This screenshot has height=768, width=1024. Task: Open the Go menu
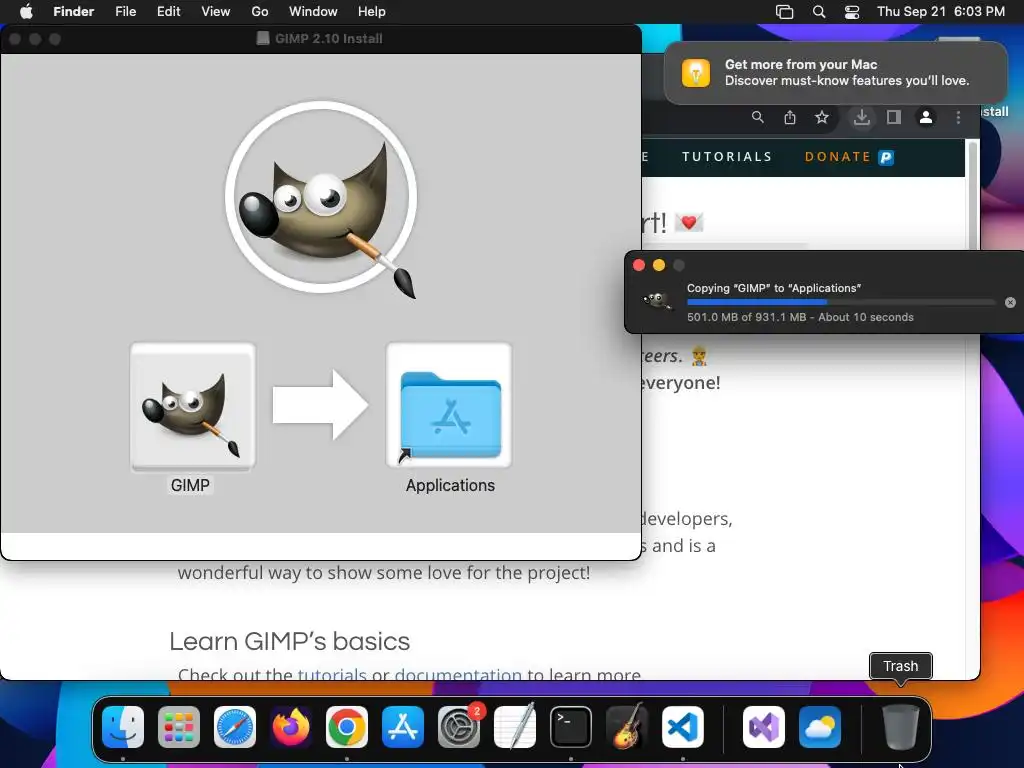[260, 12]
